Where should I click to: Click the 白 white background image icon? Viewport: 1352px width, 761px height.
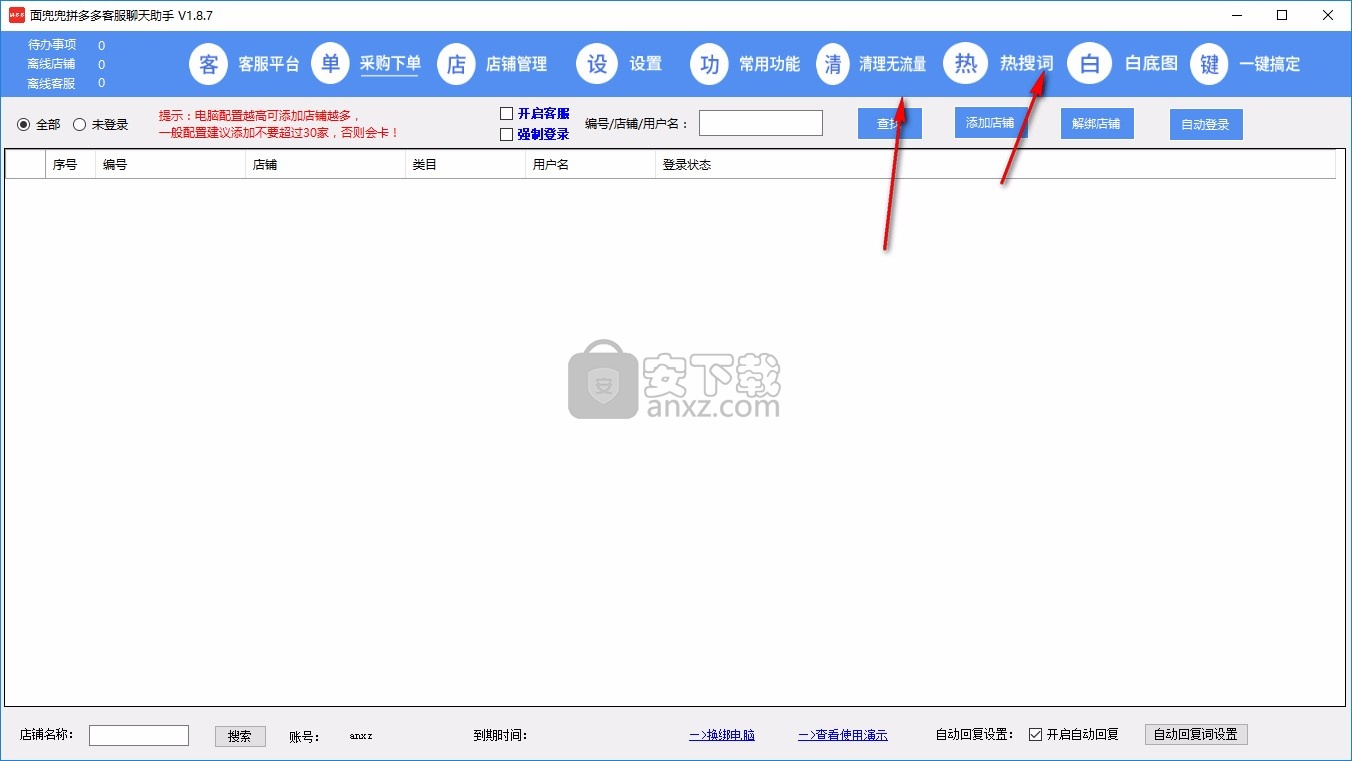click(x=1090, y=64)
